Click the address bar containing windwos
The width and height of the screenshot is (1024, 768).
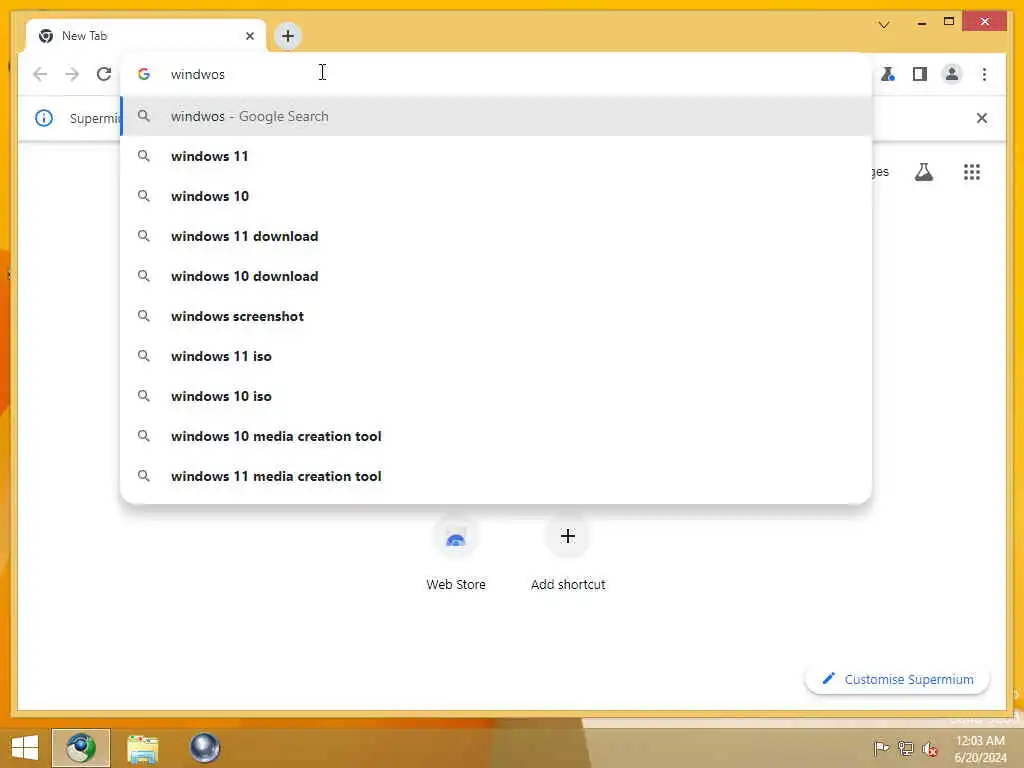[496, 74]
